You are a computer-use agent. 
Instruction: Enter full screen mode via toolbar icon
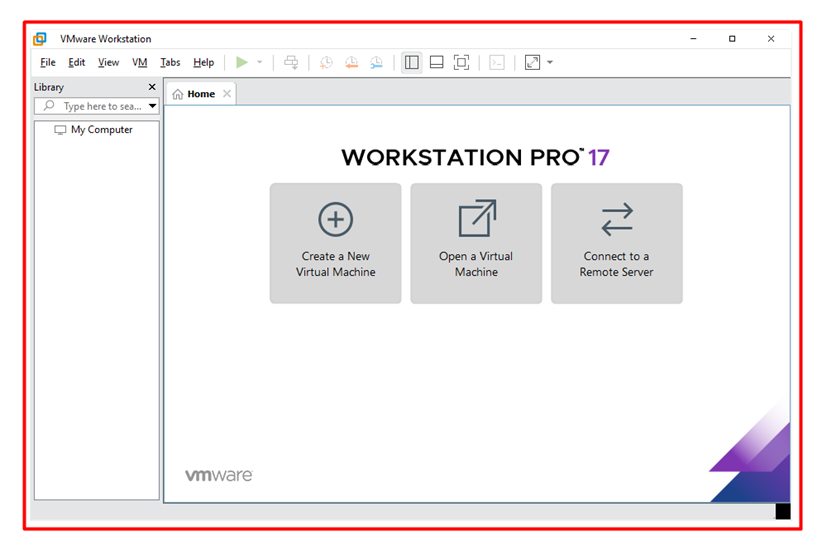(x=461, y=62)
